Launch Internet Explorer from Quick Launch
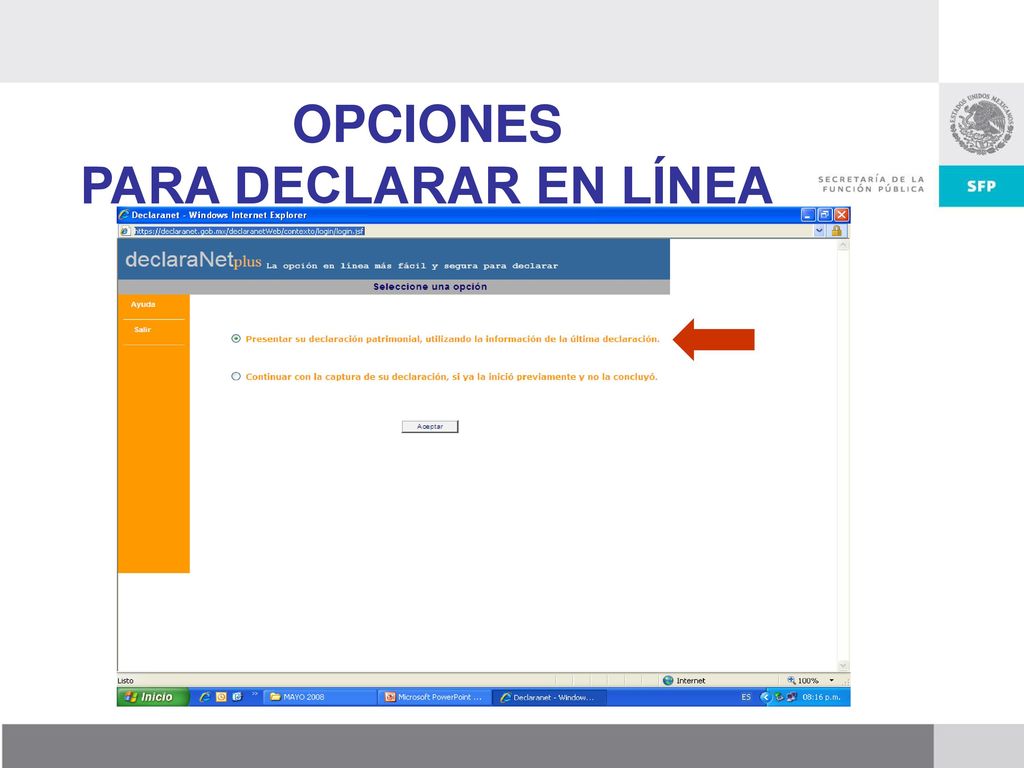The height and width of the screenshot is (768, 1024). [x=204, y=697]
